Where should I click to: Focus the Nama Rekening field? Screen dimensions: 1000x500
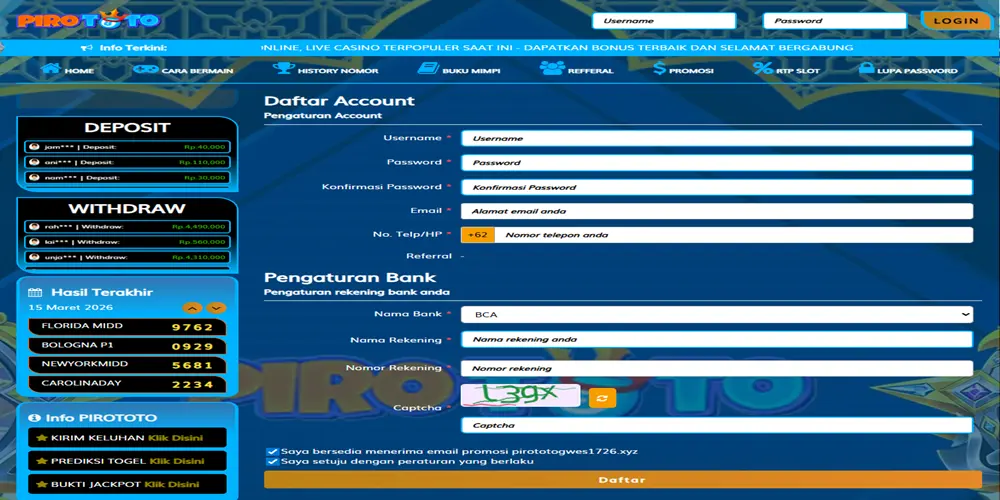(x=717, y=339)
